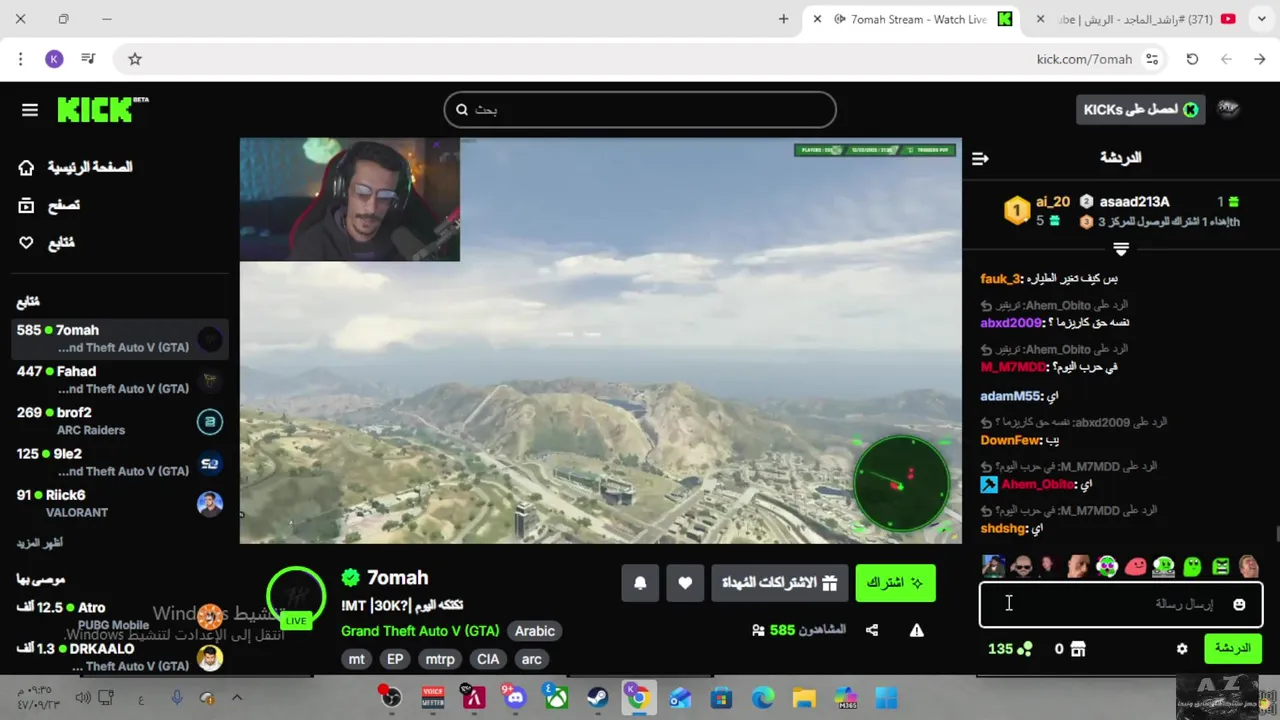
Task: Open the Browse sidebar link
Action: point(50,205)
